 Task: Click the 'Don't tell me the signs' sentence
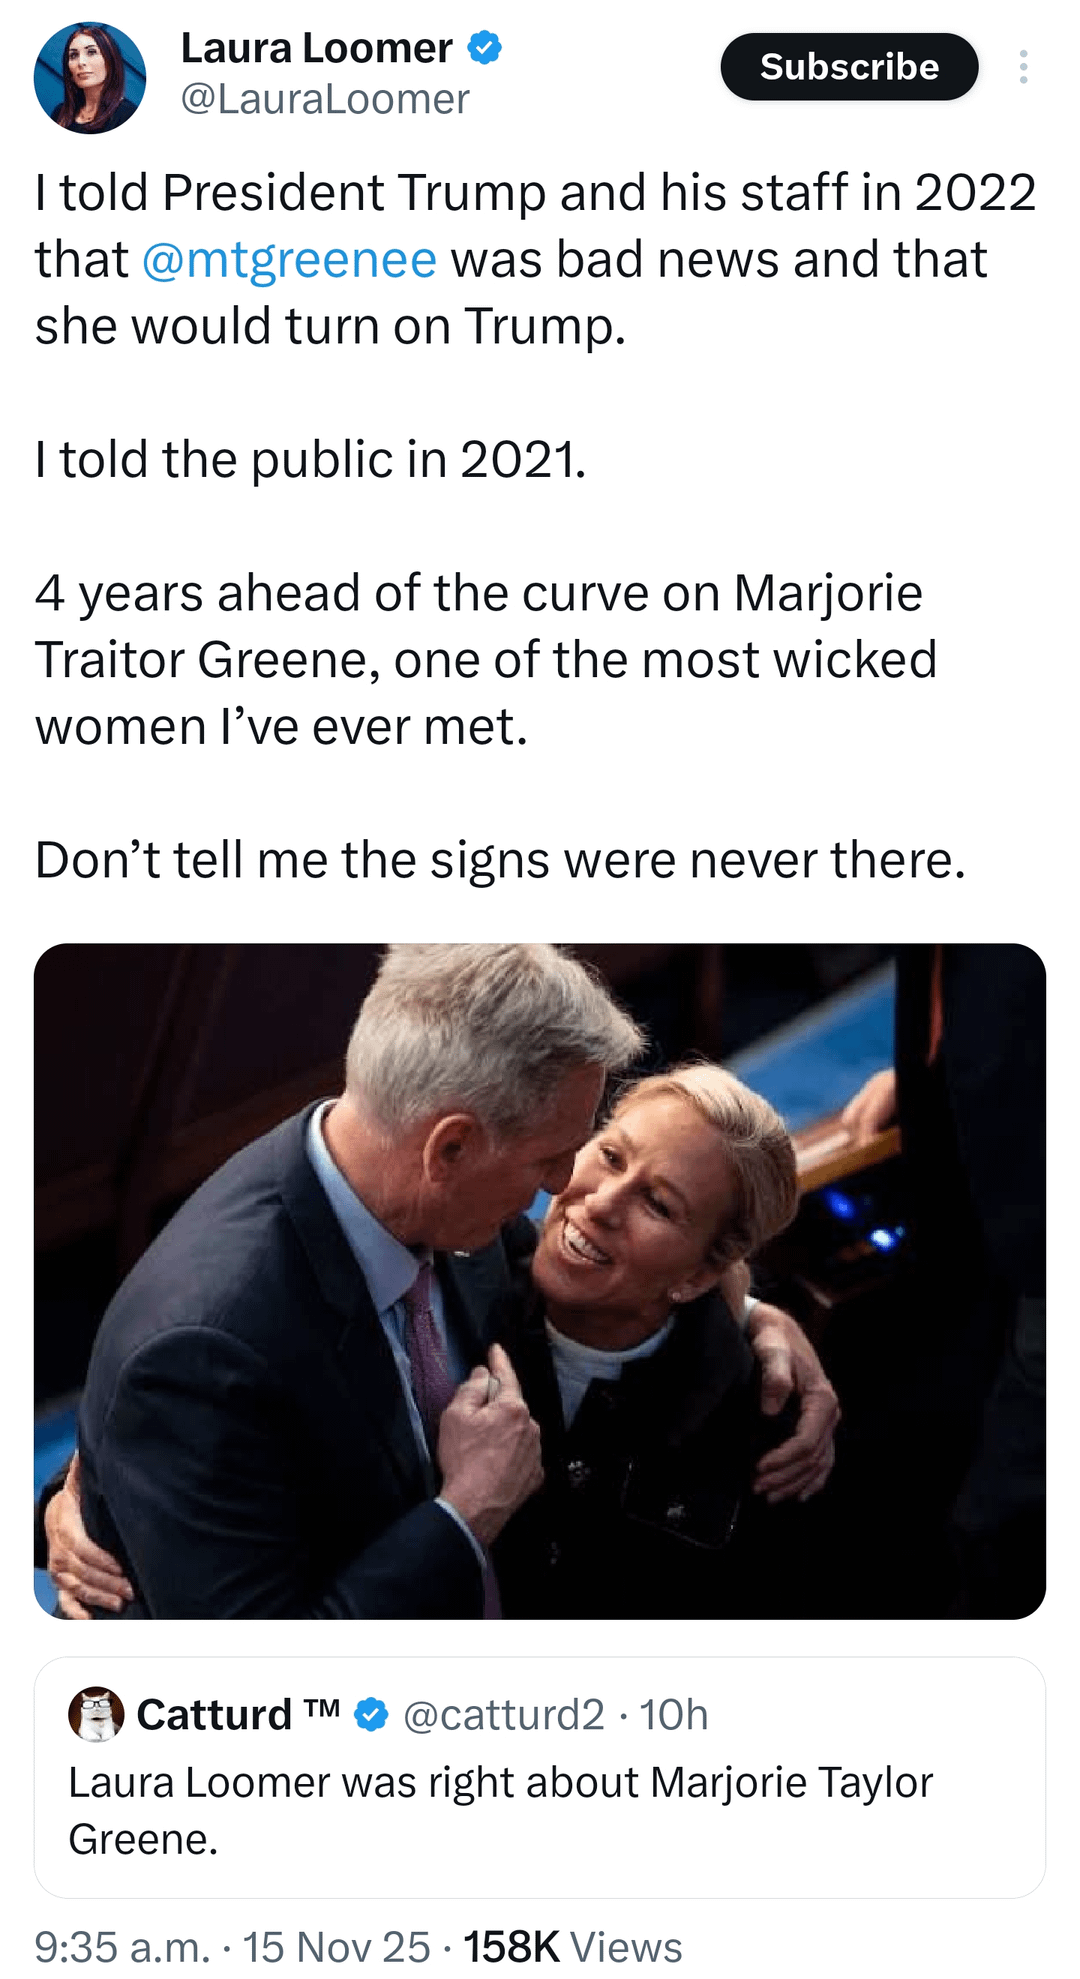pos(500,860)
